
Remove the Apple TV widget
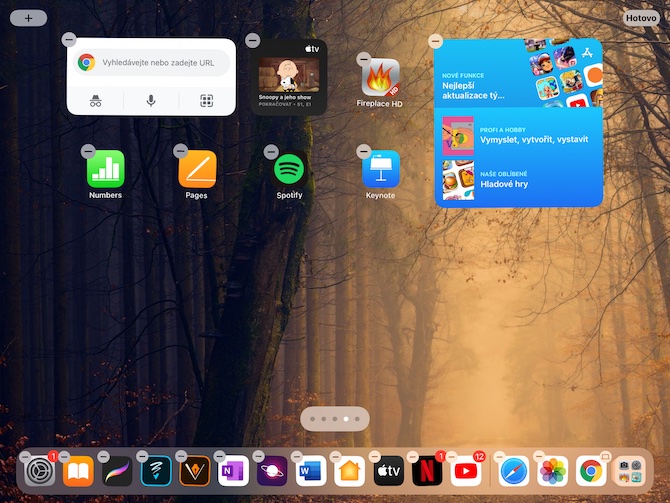pos(253,41)
